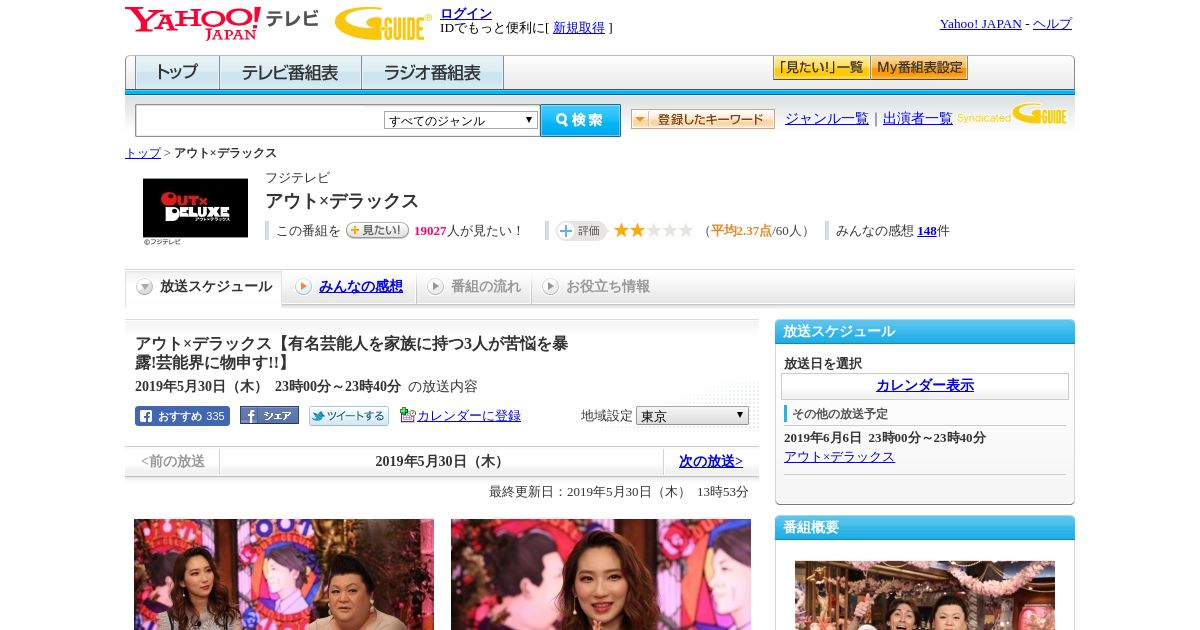
Task: Open the left broadcast photo thumbnail
Action: pos(284,574)
